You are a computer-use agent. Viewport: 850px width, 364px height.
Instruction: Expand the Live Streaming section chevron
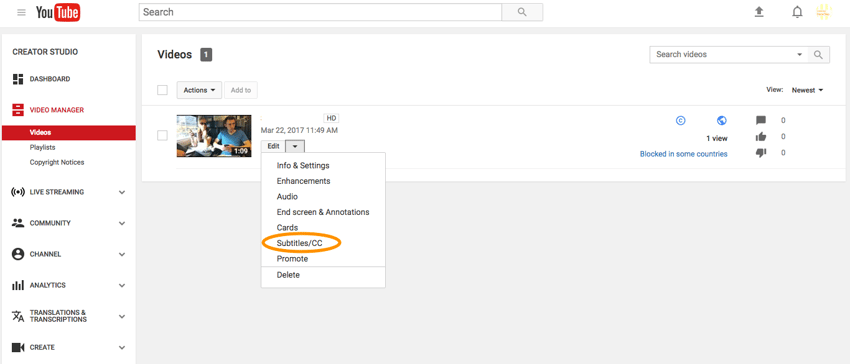pos(122,192)
